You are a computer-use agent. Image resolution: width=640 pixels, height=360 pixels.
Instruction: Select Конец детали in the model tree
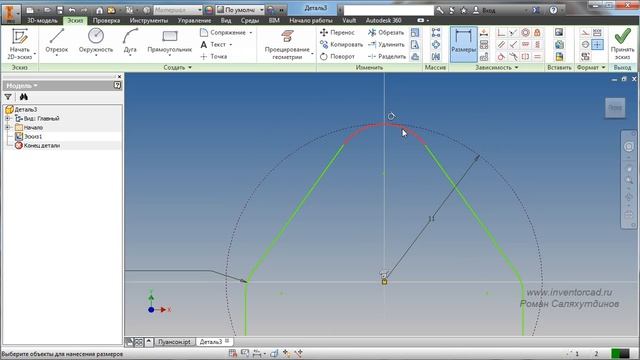tap(38, 145)
